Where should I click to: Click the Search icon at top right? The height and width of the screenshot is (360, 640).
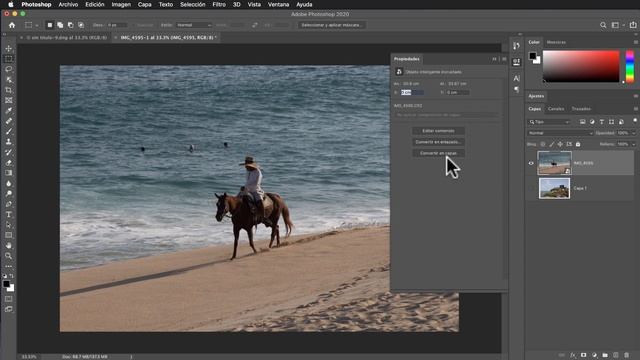603,25
